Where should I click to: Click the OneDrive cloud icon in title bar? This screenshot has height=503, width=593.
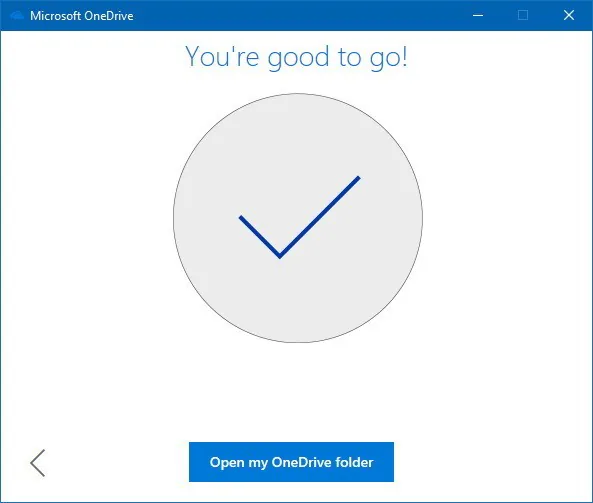point(17,16)
